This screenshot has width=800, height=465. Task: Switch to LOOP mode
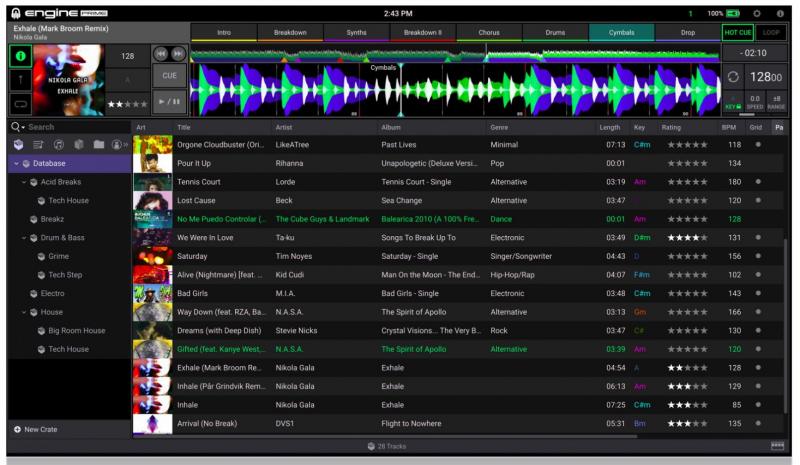(771, 33)
